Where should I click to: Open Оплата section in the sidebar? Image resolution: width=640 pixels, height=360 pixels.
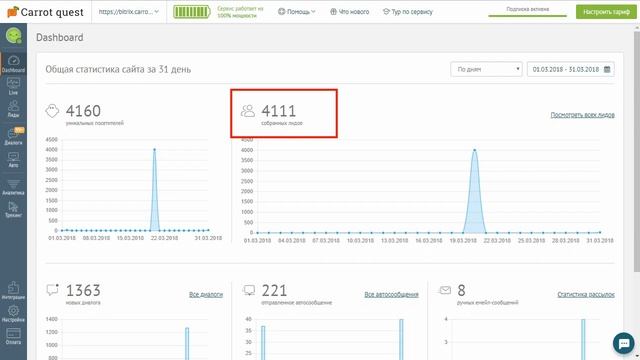tap(13, 336)
